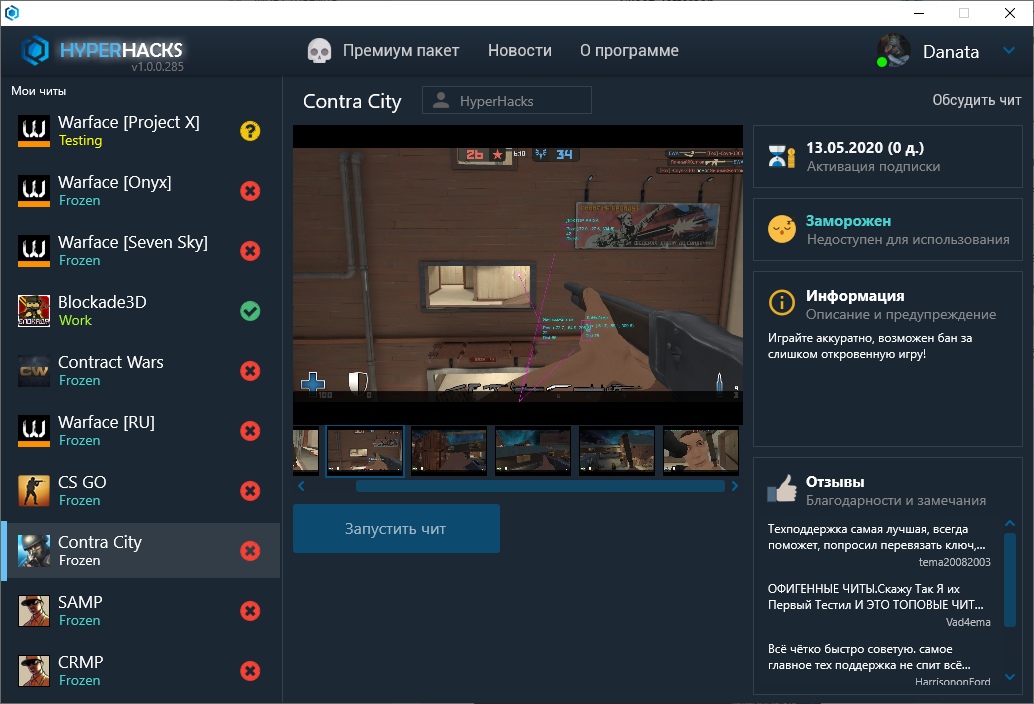The width and height of the screenshot is (1034, 704).
Task: Open the Премиум пакет menu
Action: [x=400, y=51]
